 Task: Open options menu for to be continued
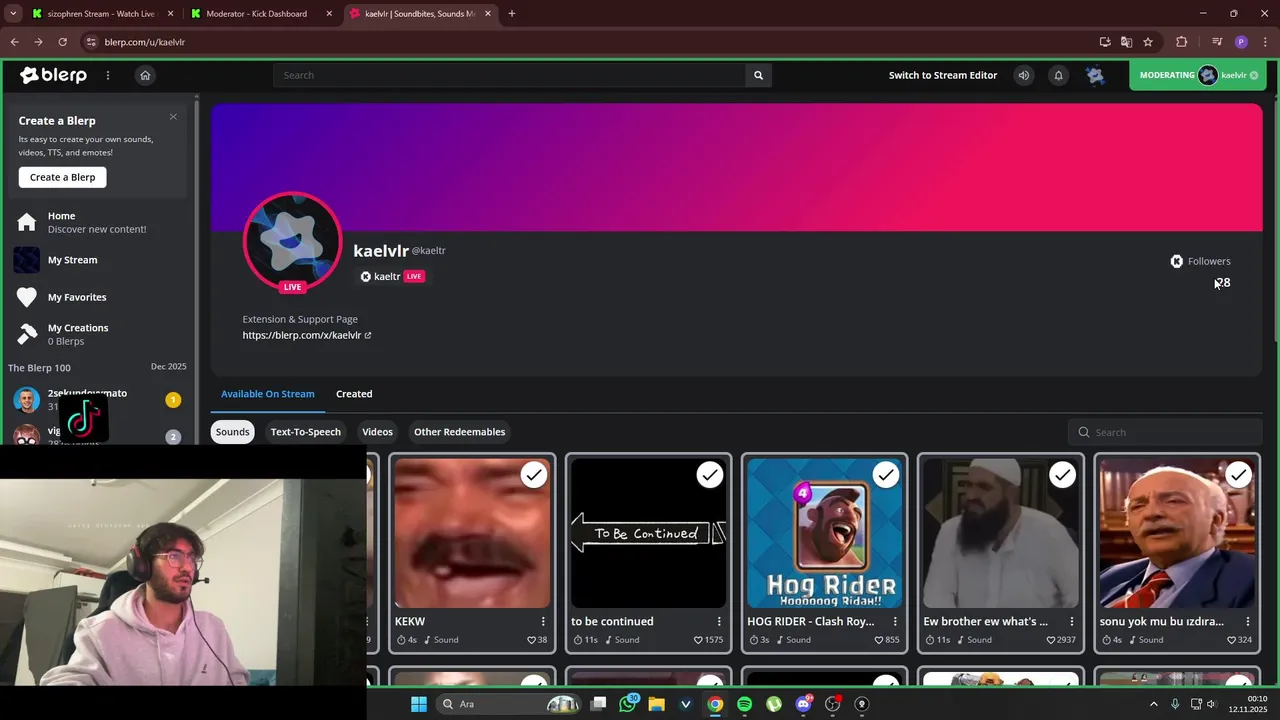[x=719, y=621]
